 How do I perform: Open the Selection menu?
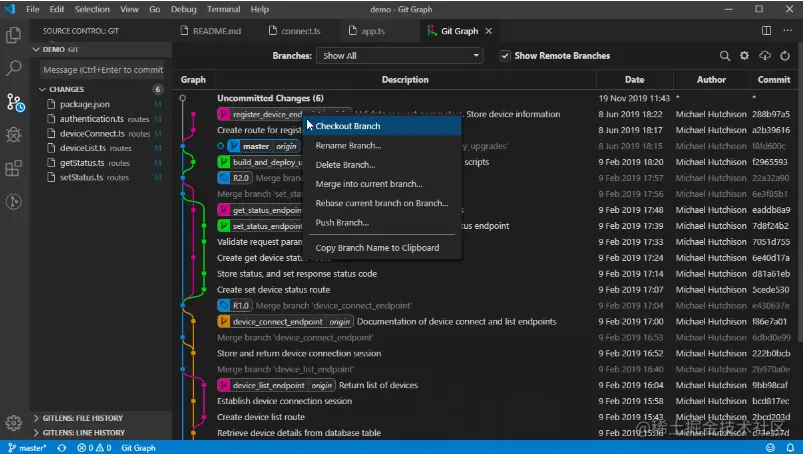coord(92,9)
